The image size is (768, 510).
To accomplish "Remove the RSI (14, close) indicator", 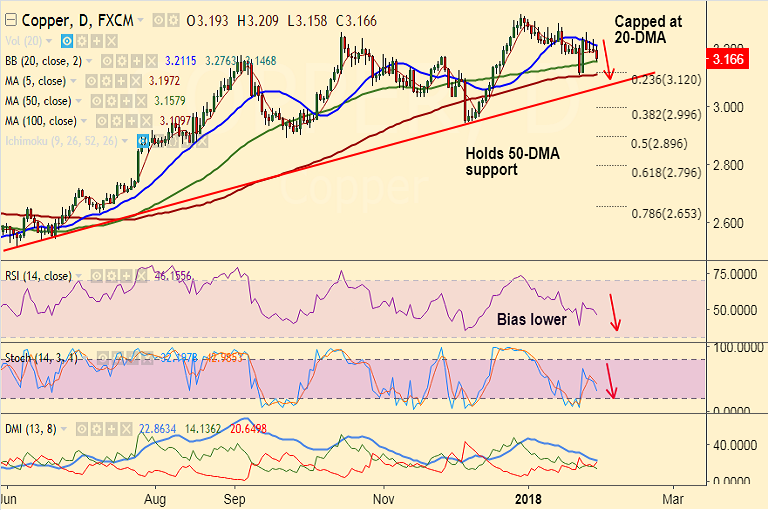I will pos(141,276).
